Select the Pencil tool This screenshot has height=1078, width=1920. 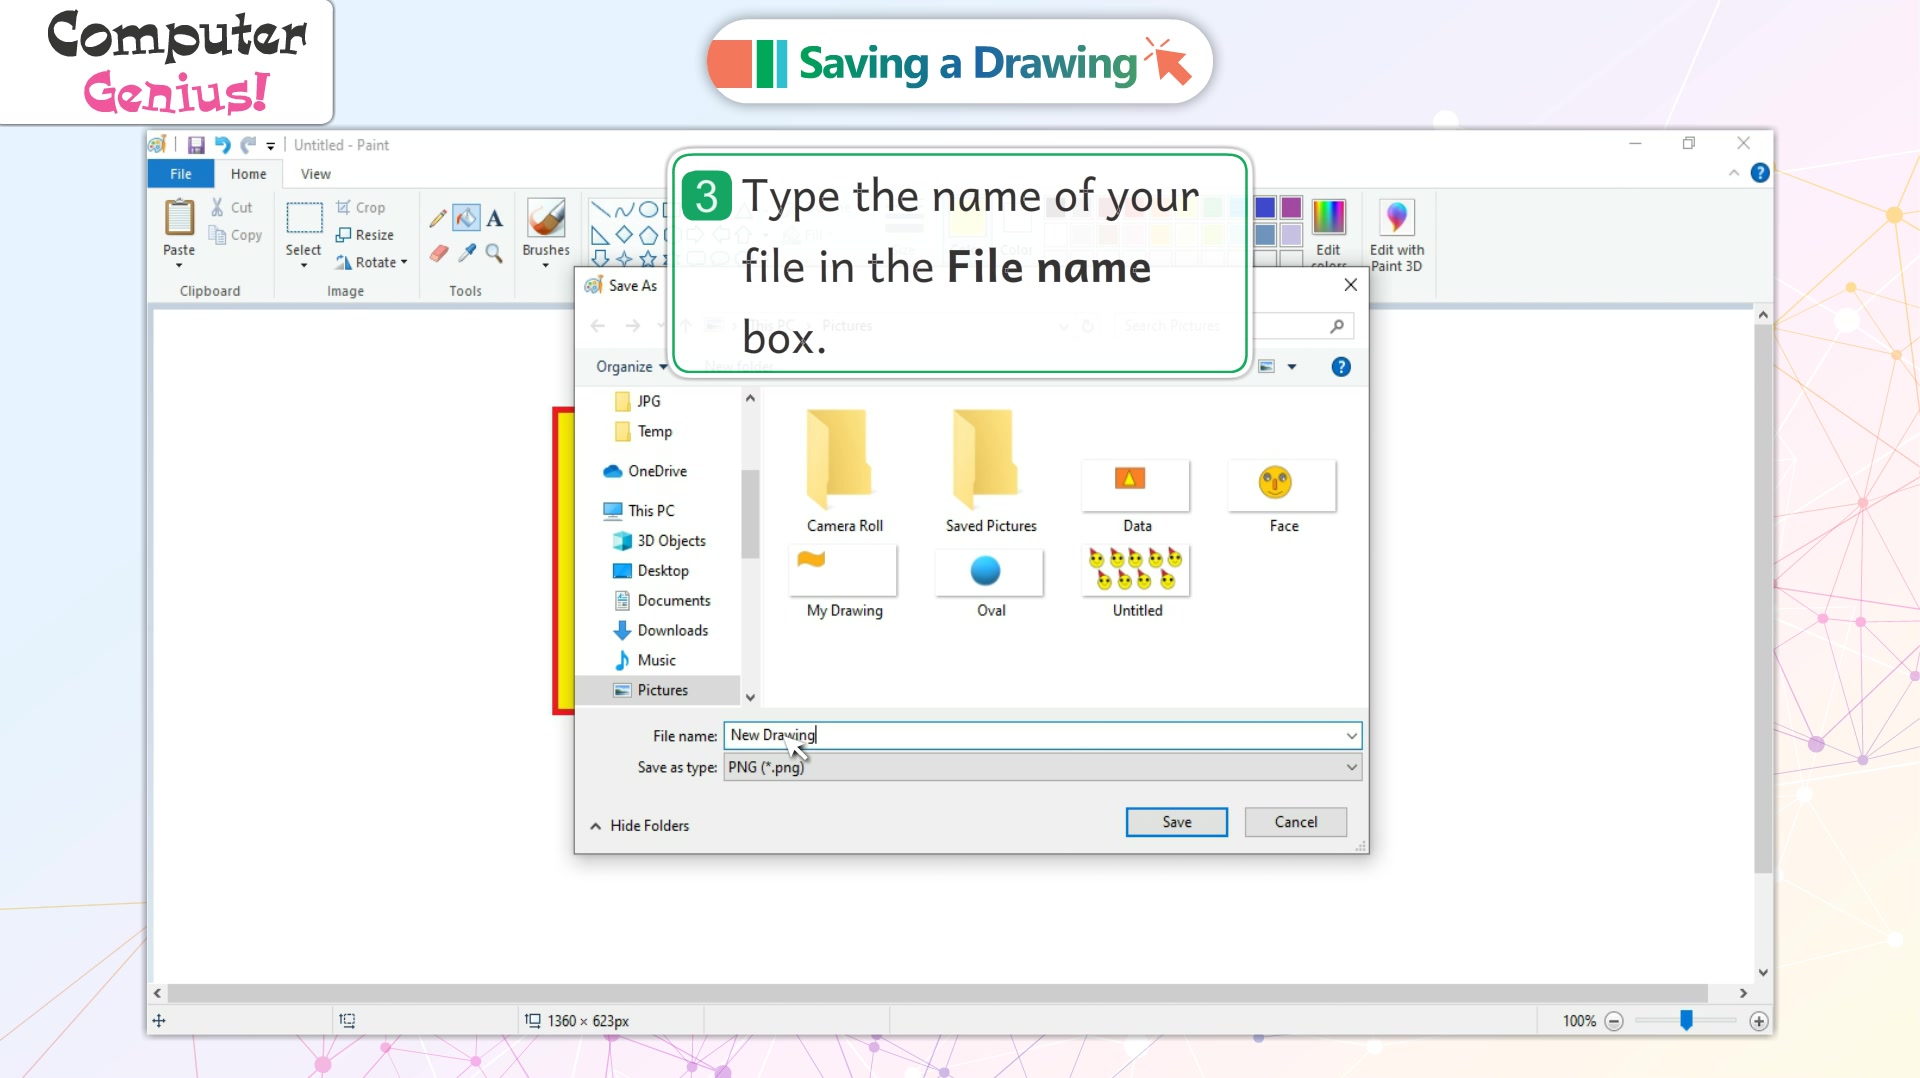(x=438, y=218)
